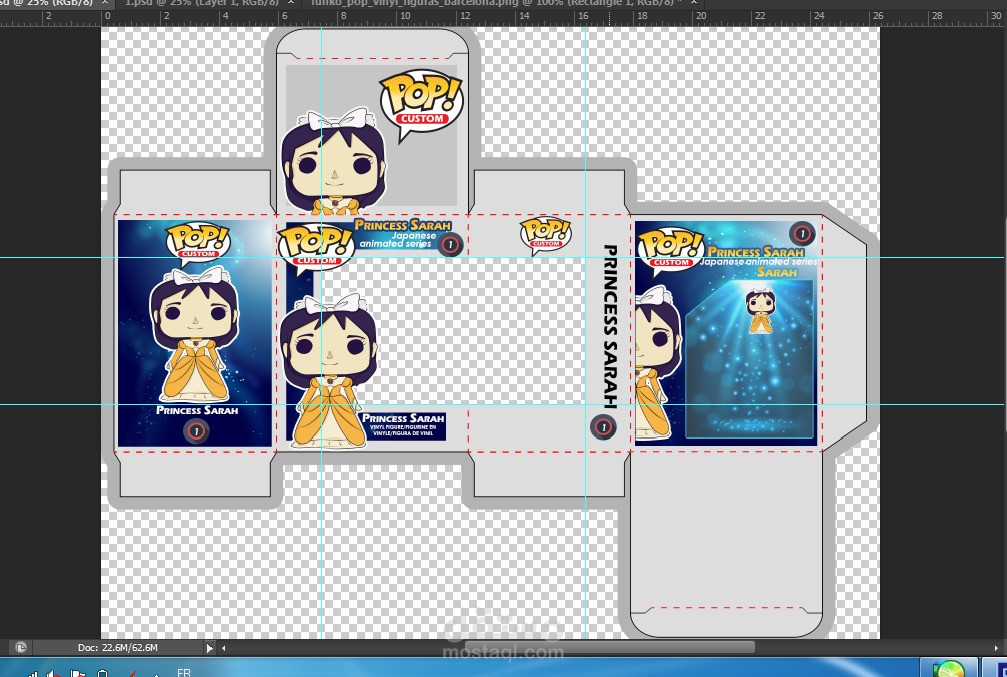Click the number 1 badge below vertical Princess Sarah text

[603, 426]
